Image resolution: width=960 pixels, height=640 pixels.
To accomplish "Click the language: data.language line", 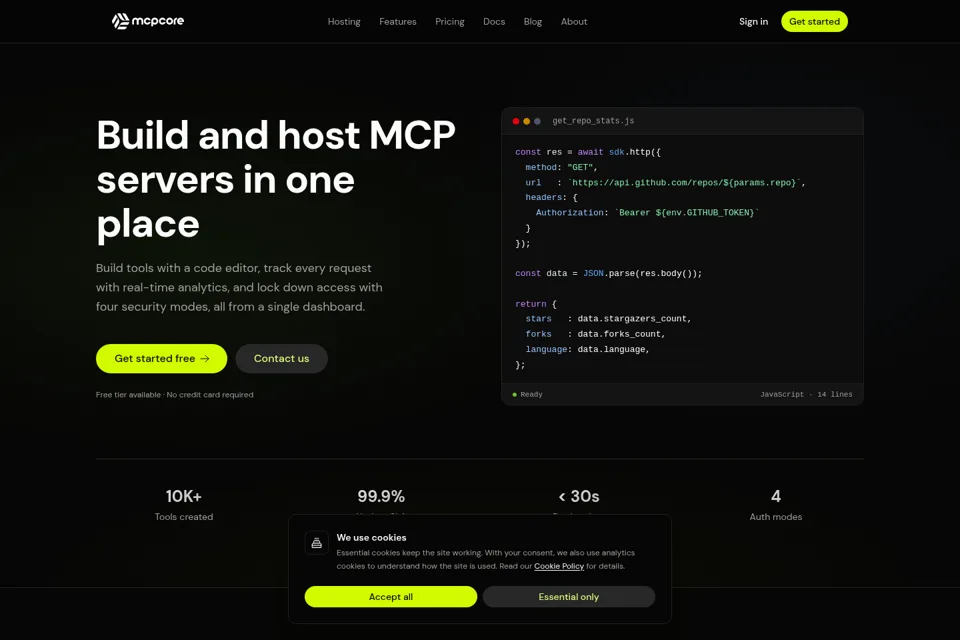I will (587, 349).
